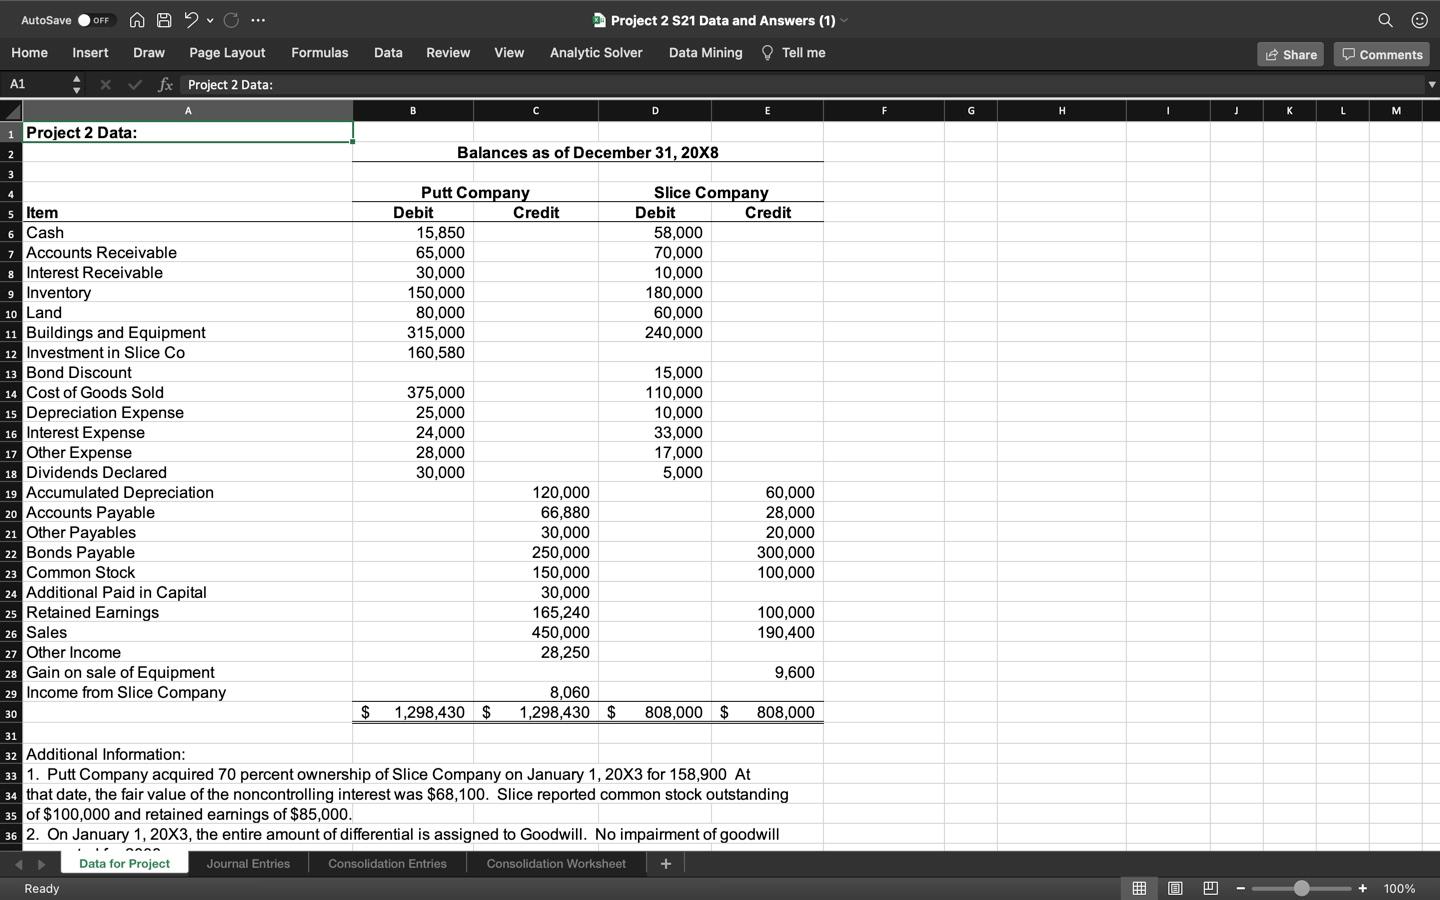Switch to the Draw ribbon tab
This screenshot has height=900, width=1440.
point(149,53)
